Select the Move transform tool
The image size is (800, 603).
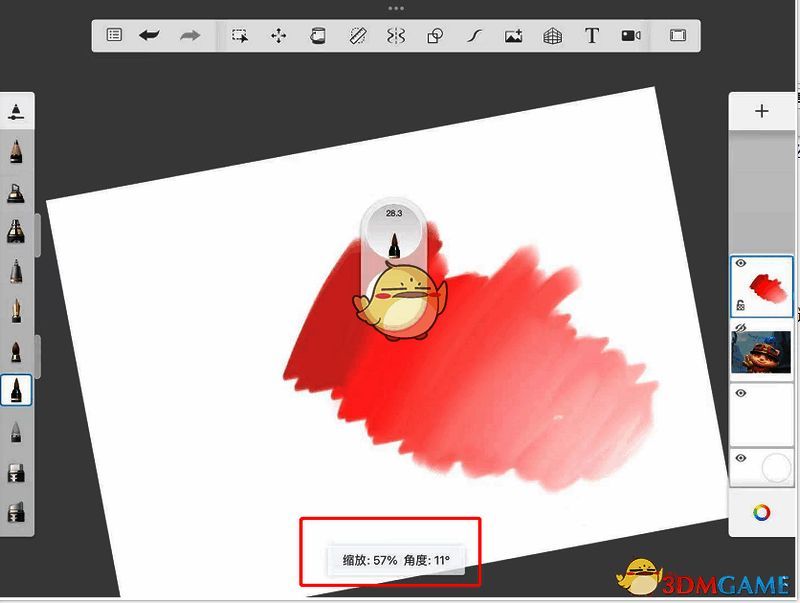(280, 34)
